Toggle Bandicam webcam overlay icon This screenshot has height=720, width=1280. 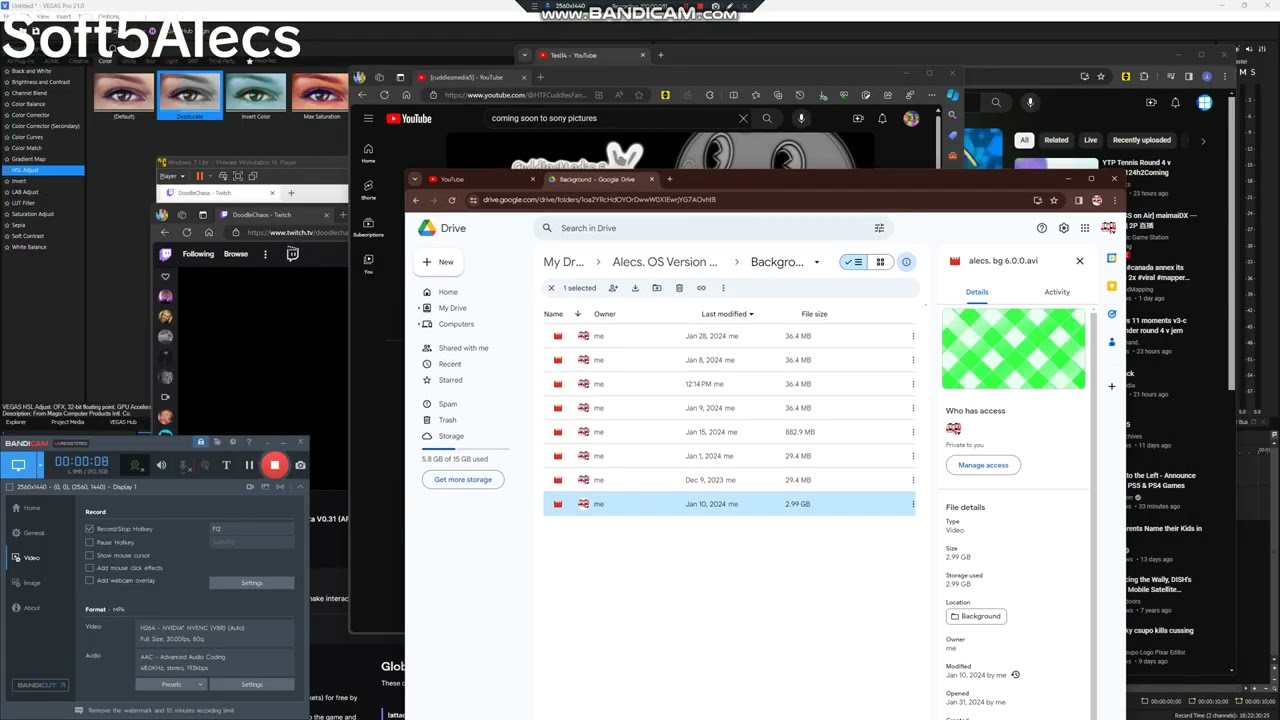coord(136,465)
